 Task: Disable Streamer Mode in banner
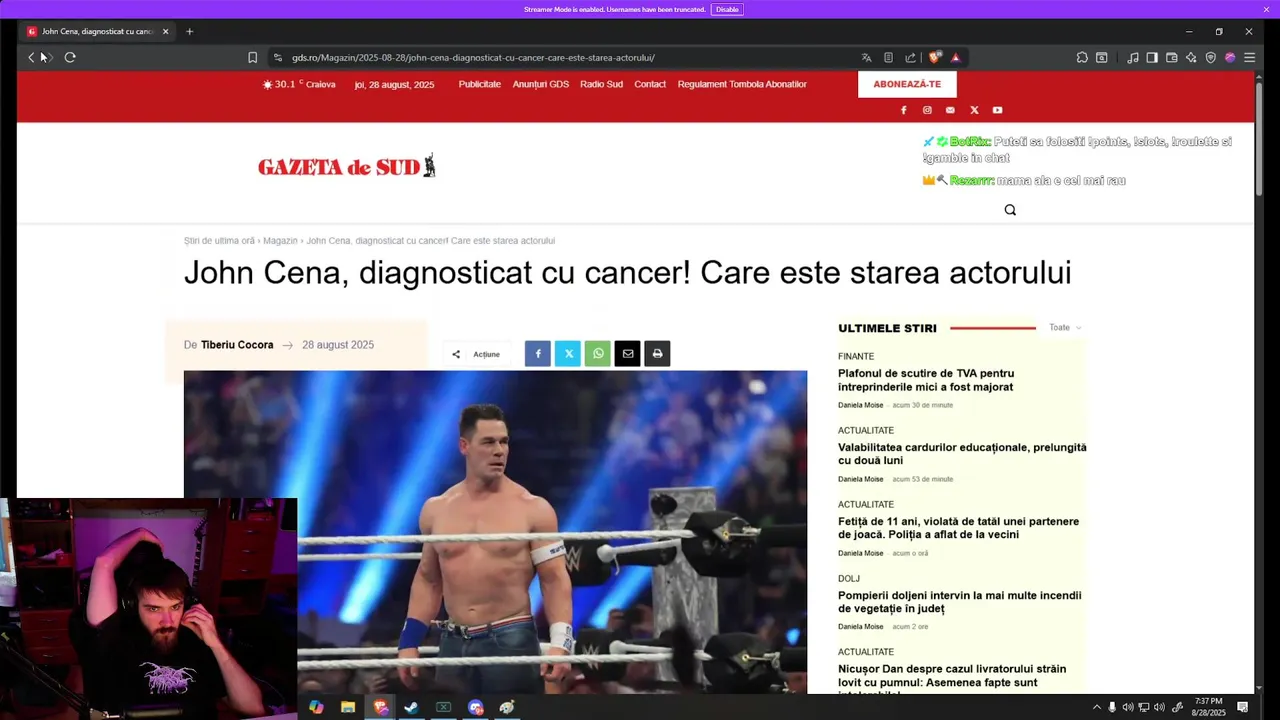[x=727, y=9]
